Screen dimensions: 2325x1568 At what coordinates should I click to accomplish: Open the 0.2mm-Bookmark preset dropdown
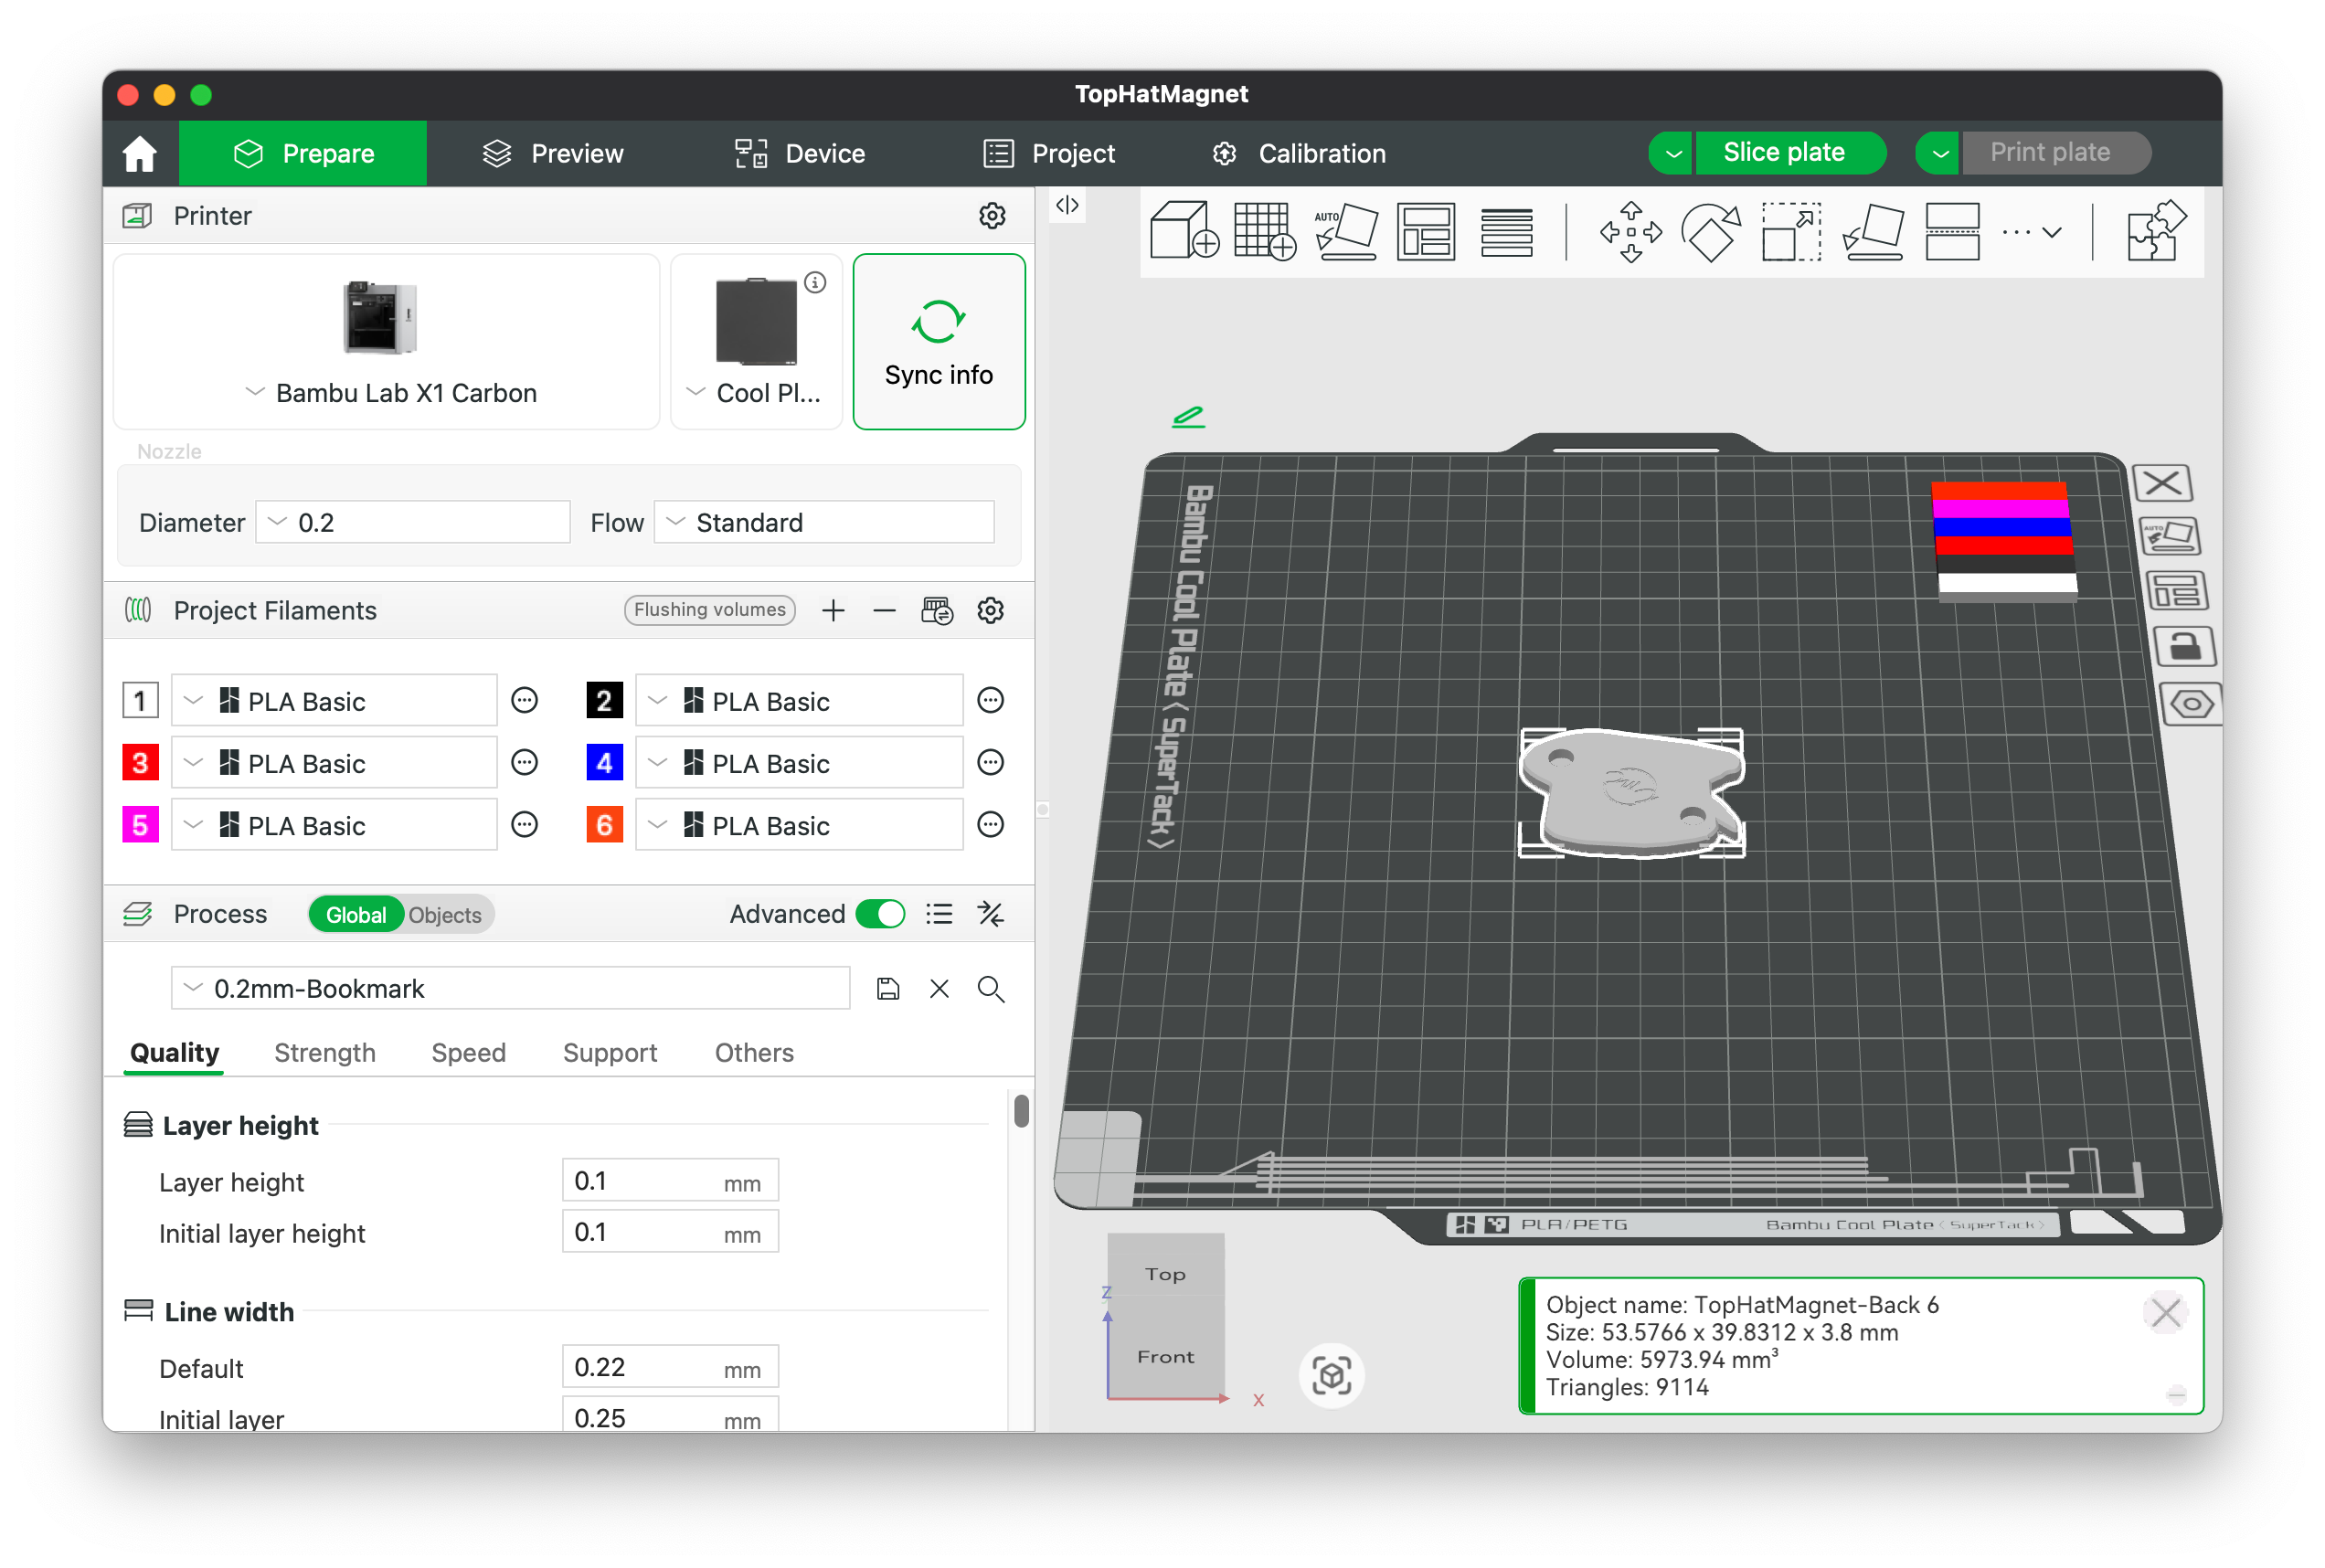(510, 988)
